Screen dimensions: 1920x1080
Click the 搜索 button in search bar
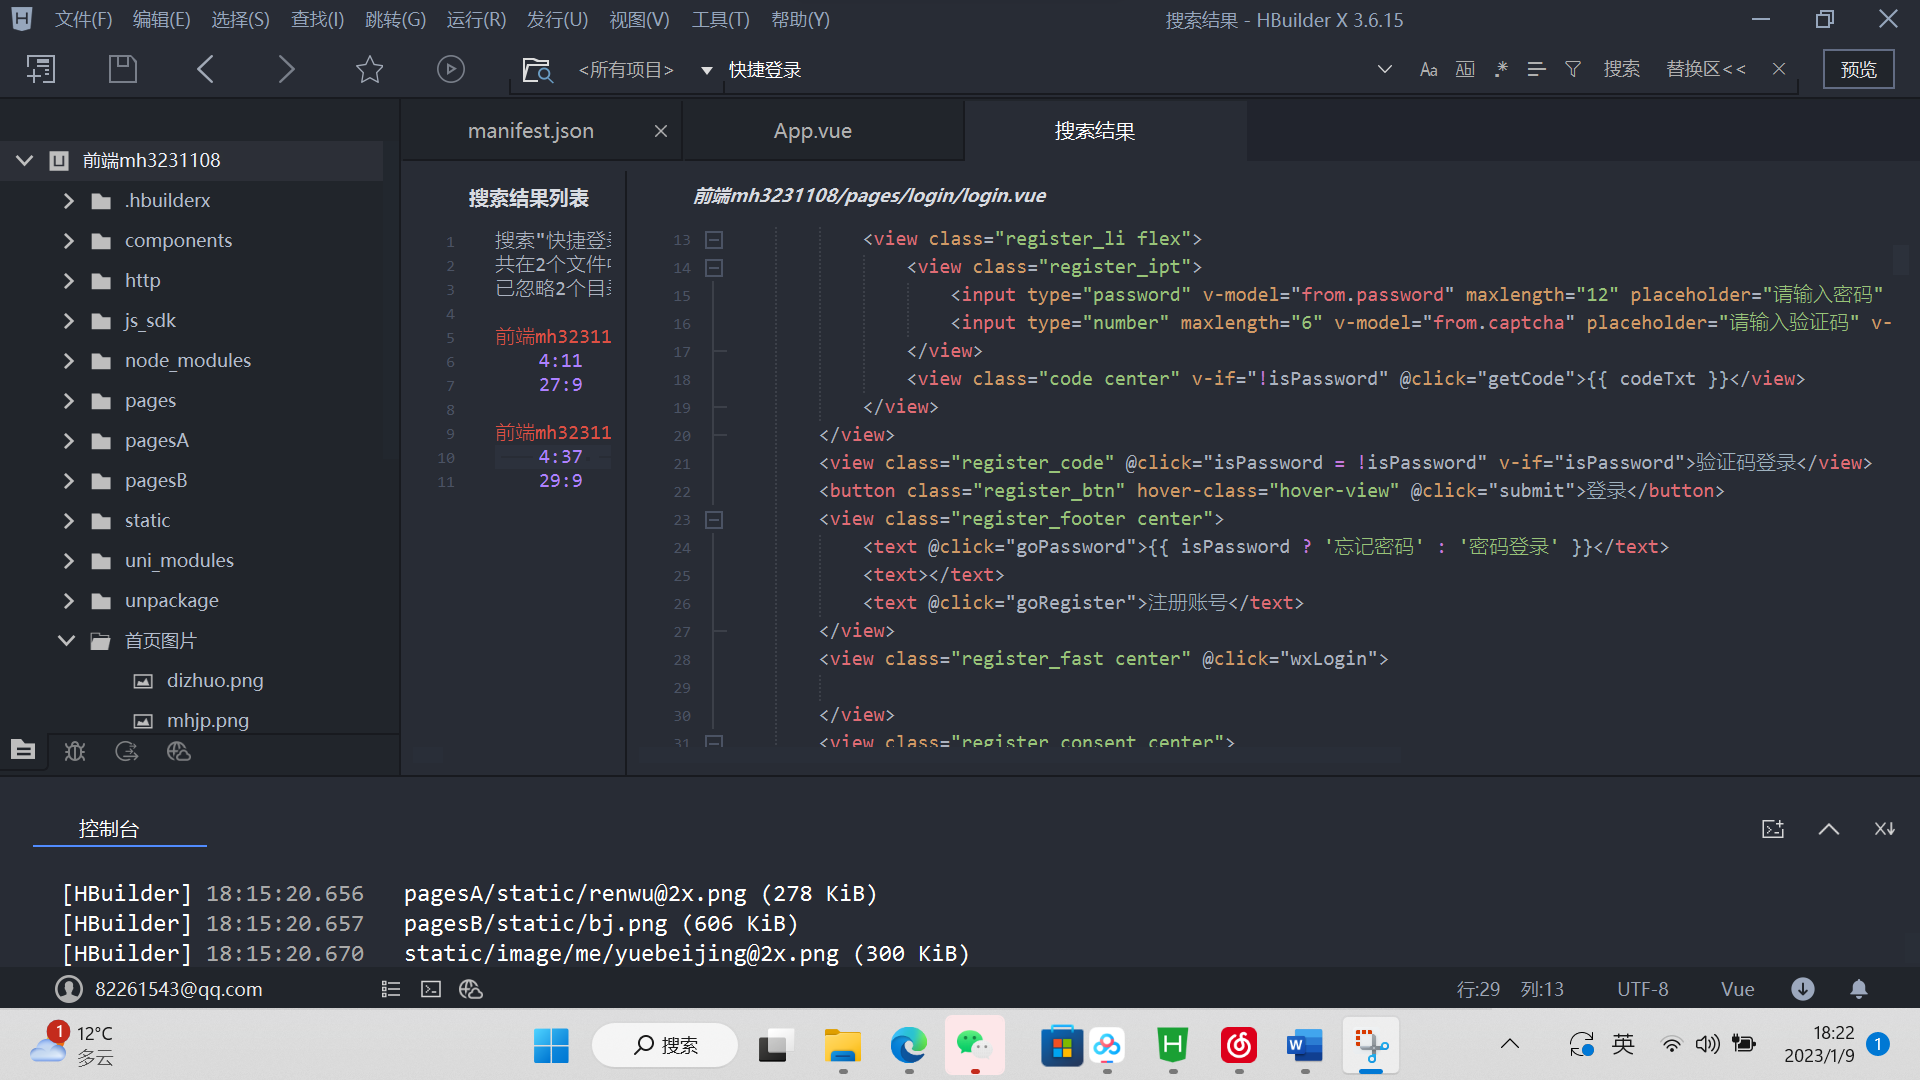1622,69
